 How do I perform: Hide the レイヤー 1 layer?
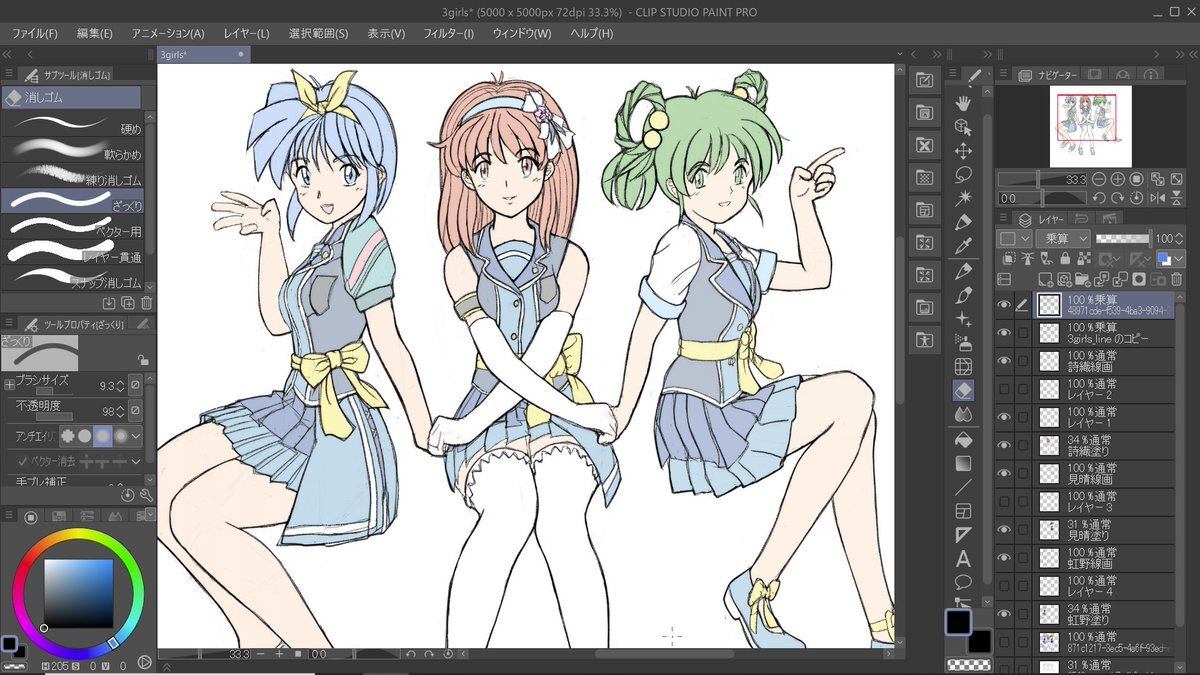(x=1004, y=417)
